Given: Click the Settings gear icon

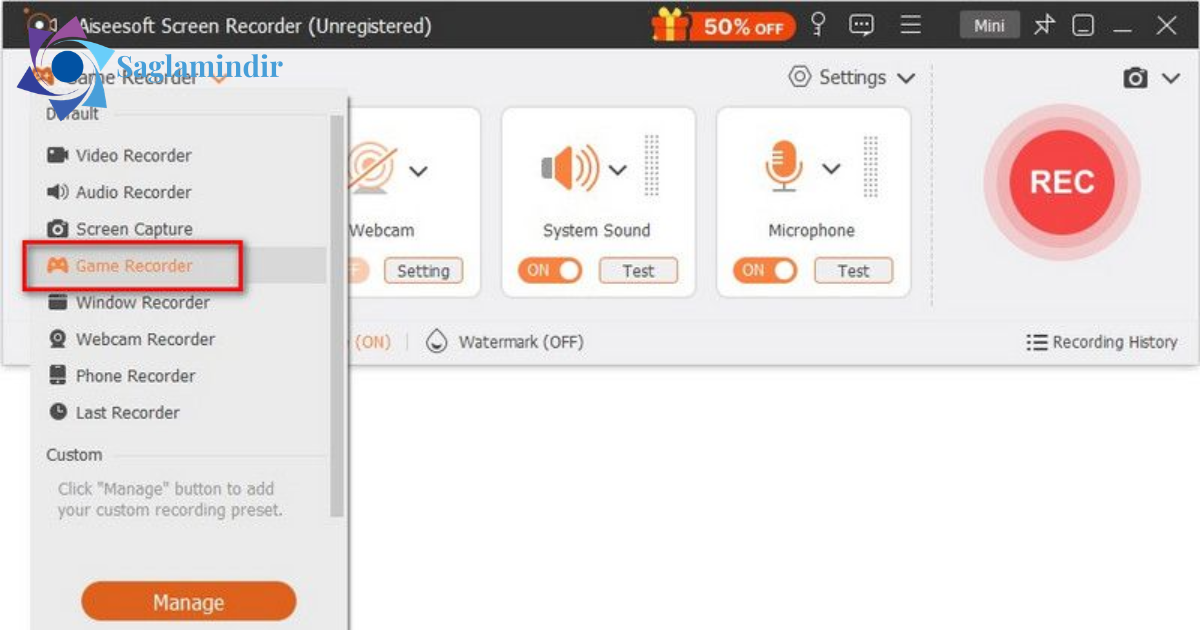Looking at the screenshot, I should pyautogui.click(x=799, y=77).
